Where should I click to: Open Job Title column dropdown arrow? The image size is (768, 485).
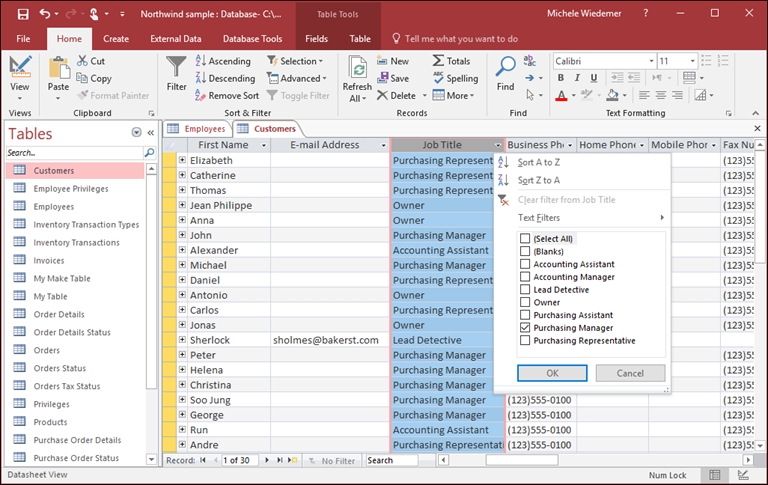click(x=498, y=145)
